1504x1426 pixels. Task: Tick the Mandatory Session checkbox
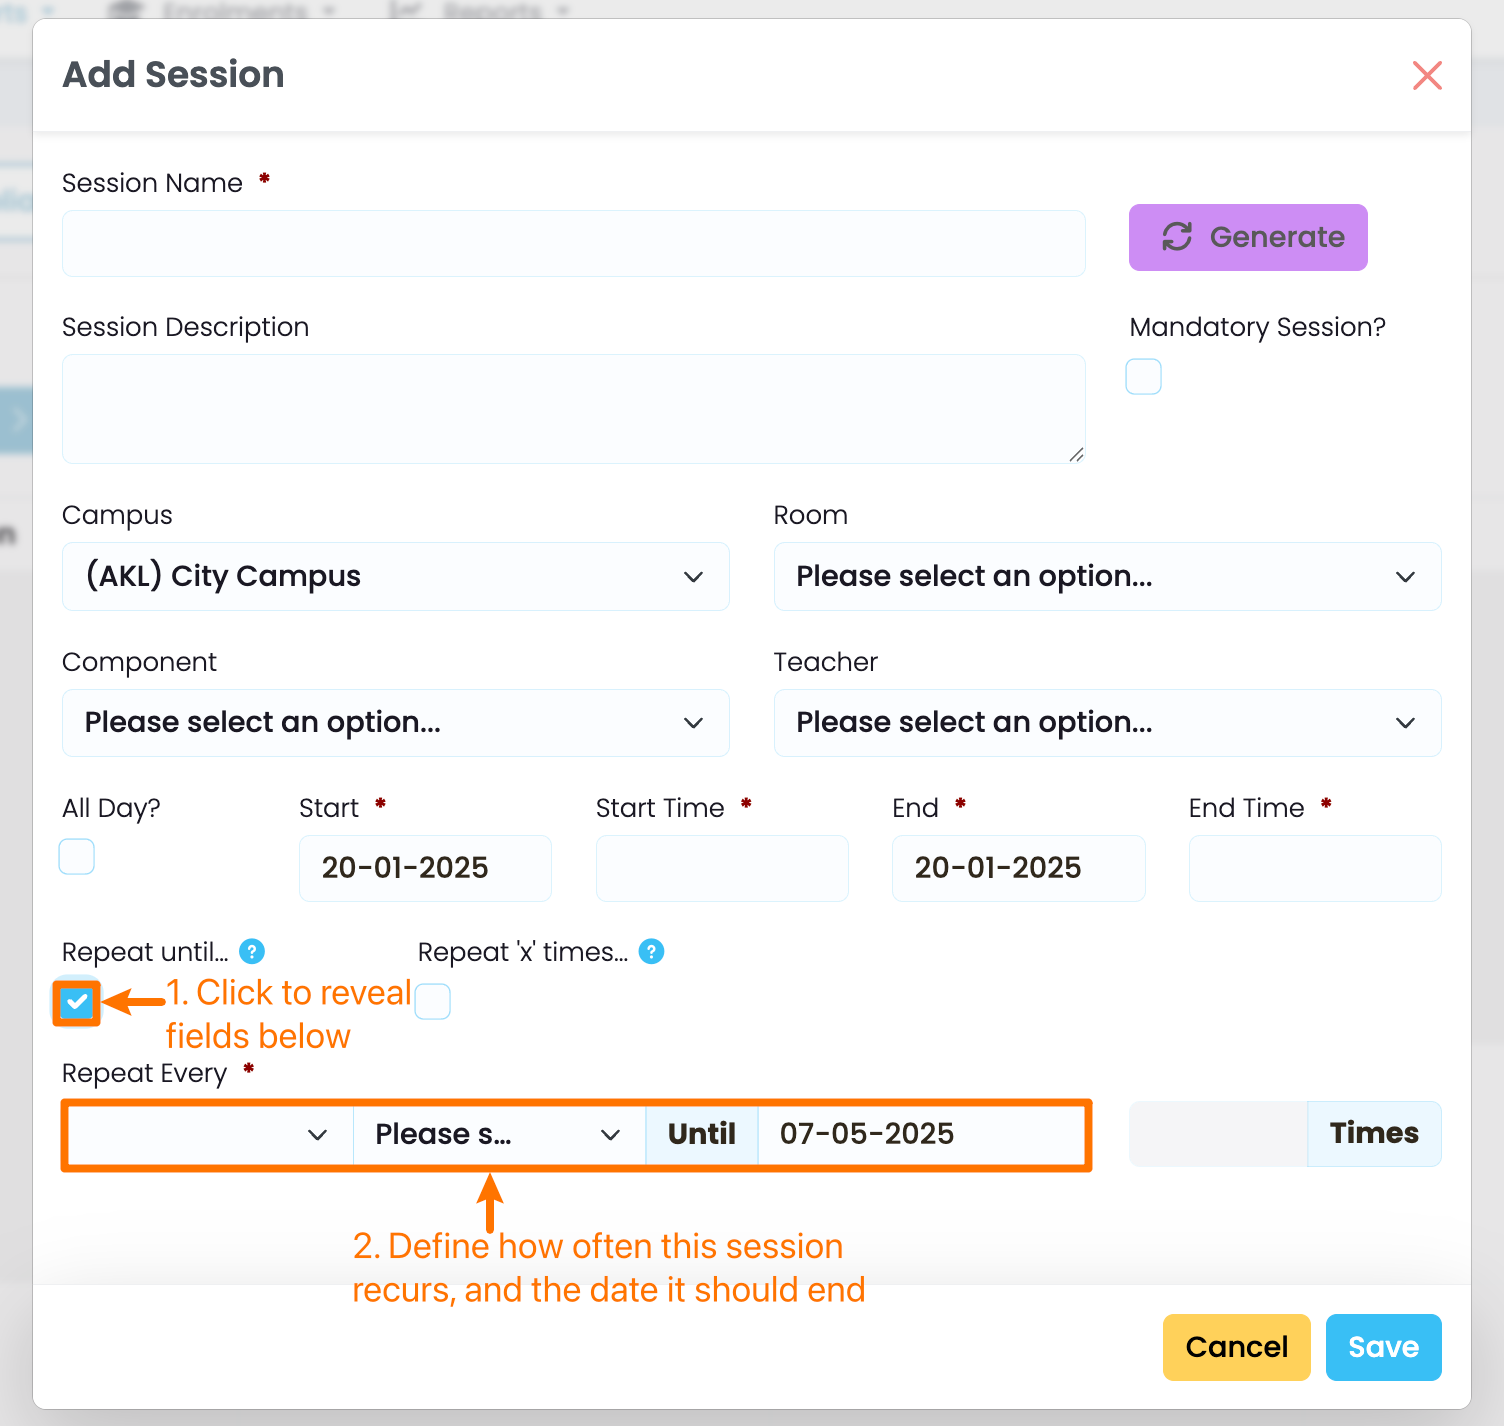pyautogui.click(x=1143, y=377)
